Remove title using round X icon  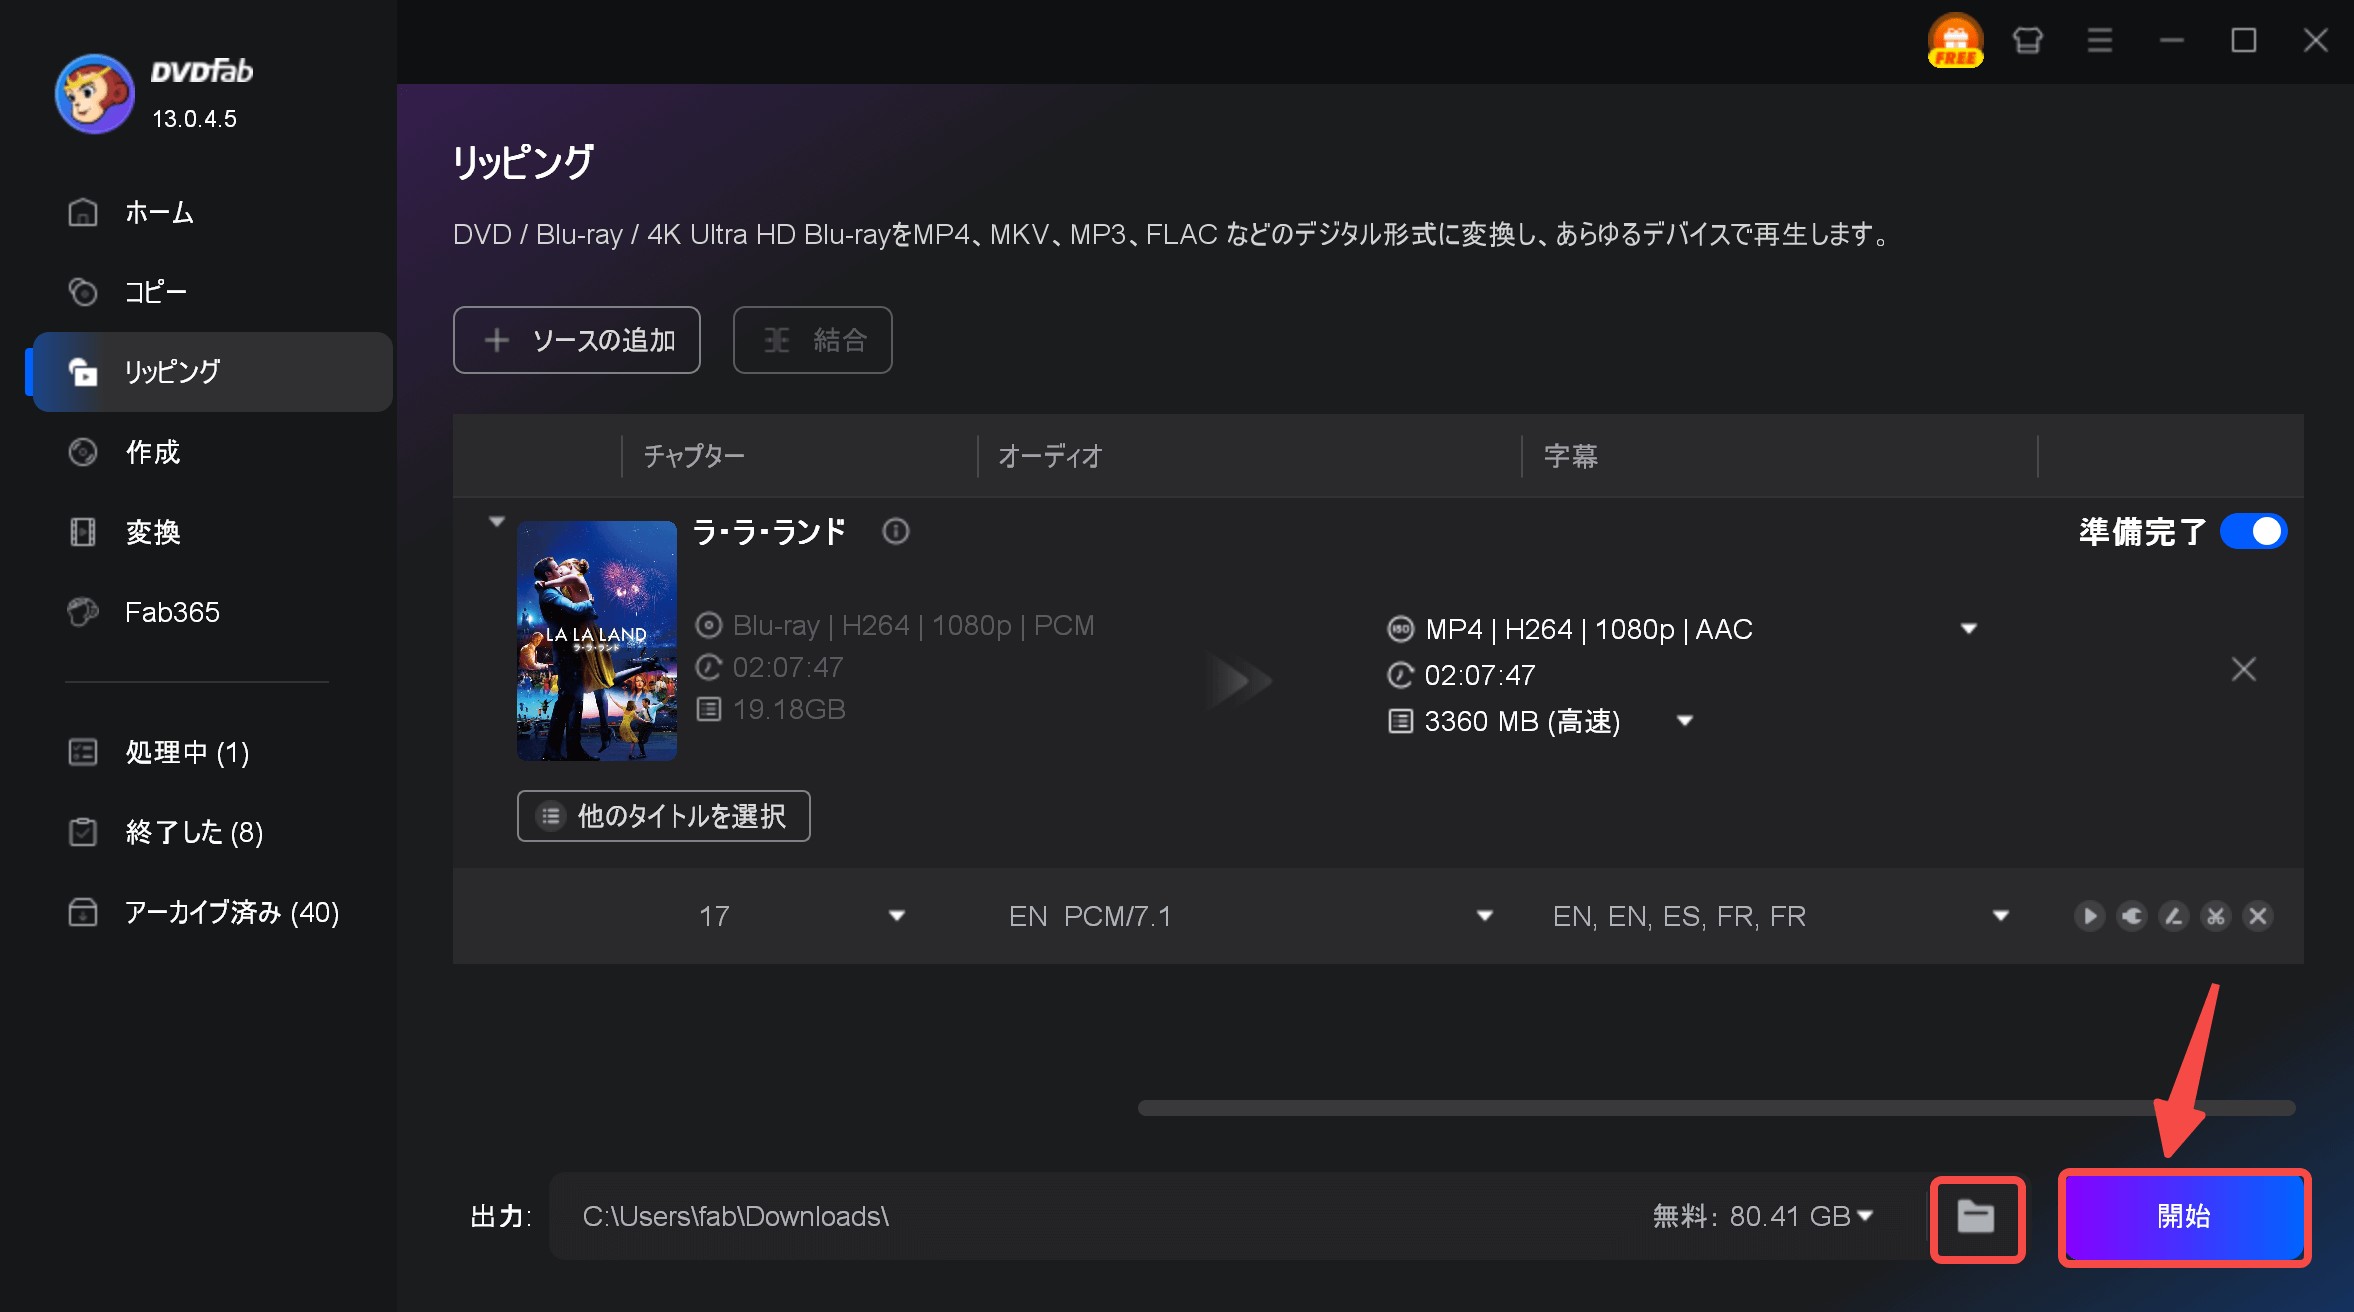click(2258, 916)
